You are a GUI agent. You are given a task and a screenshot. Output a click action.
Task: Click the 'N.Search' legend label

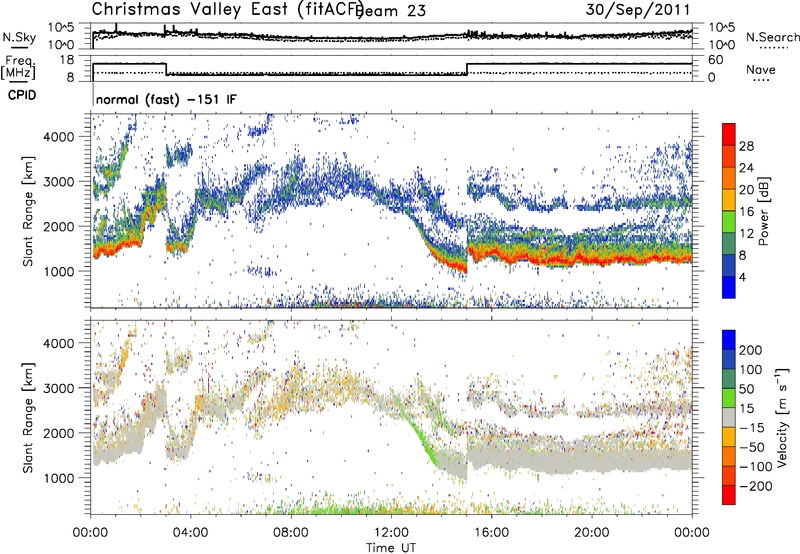[773, 37]
